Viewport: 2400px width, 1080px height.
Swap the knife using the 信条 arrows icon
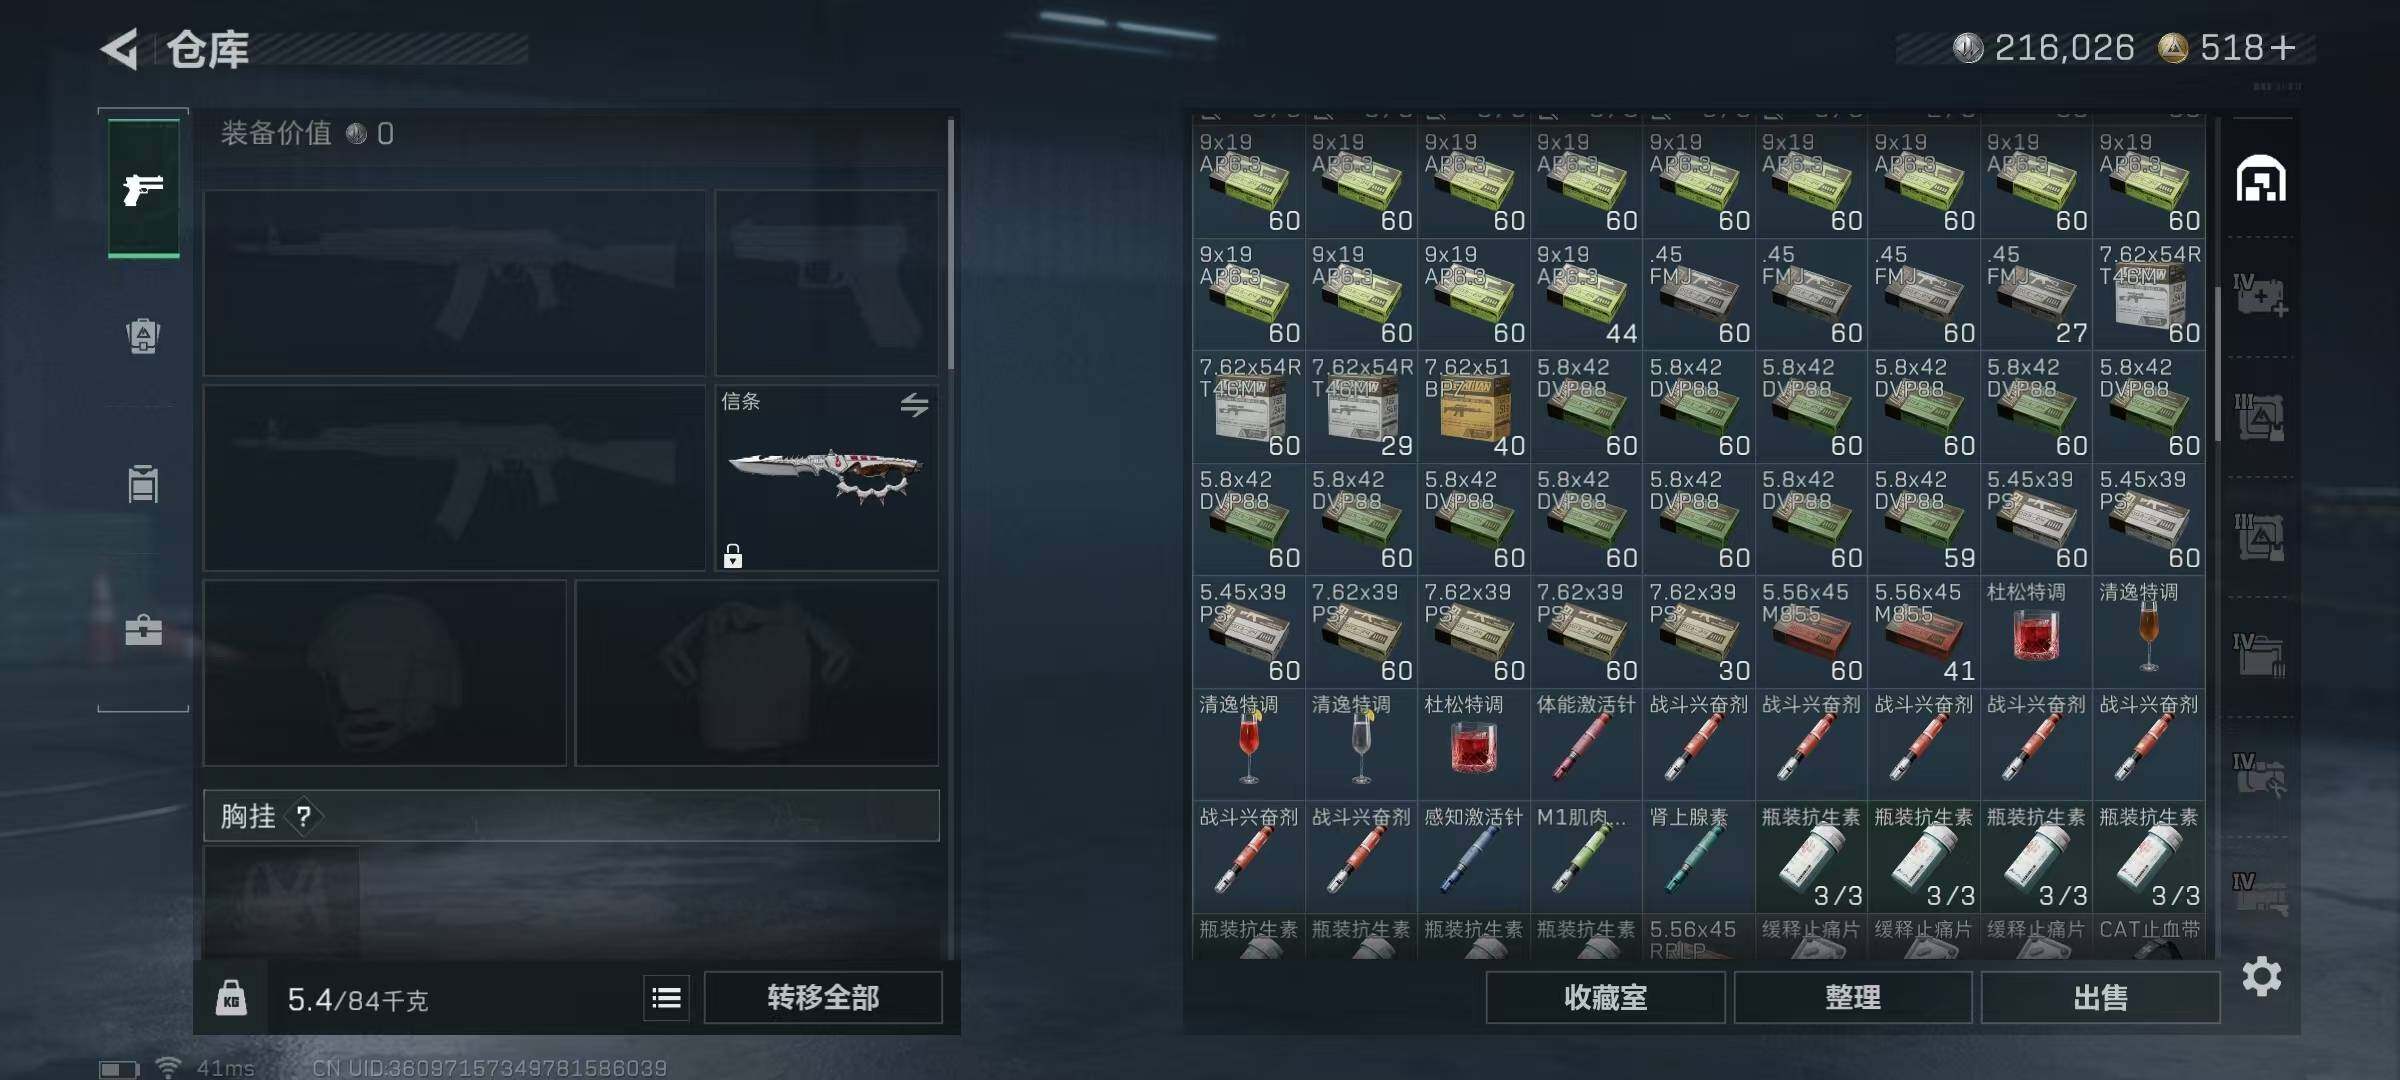coord(914,404)
